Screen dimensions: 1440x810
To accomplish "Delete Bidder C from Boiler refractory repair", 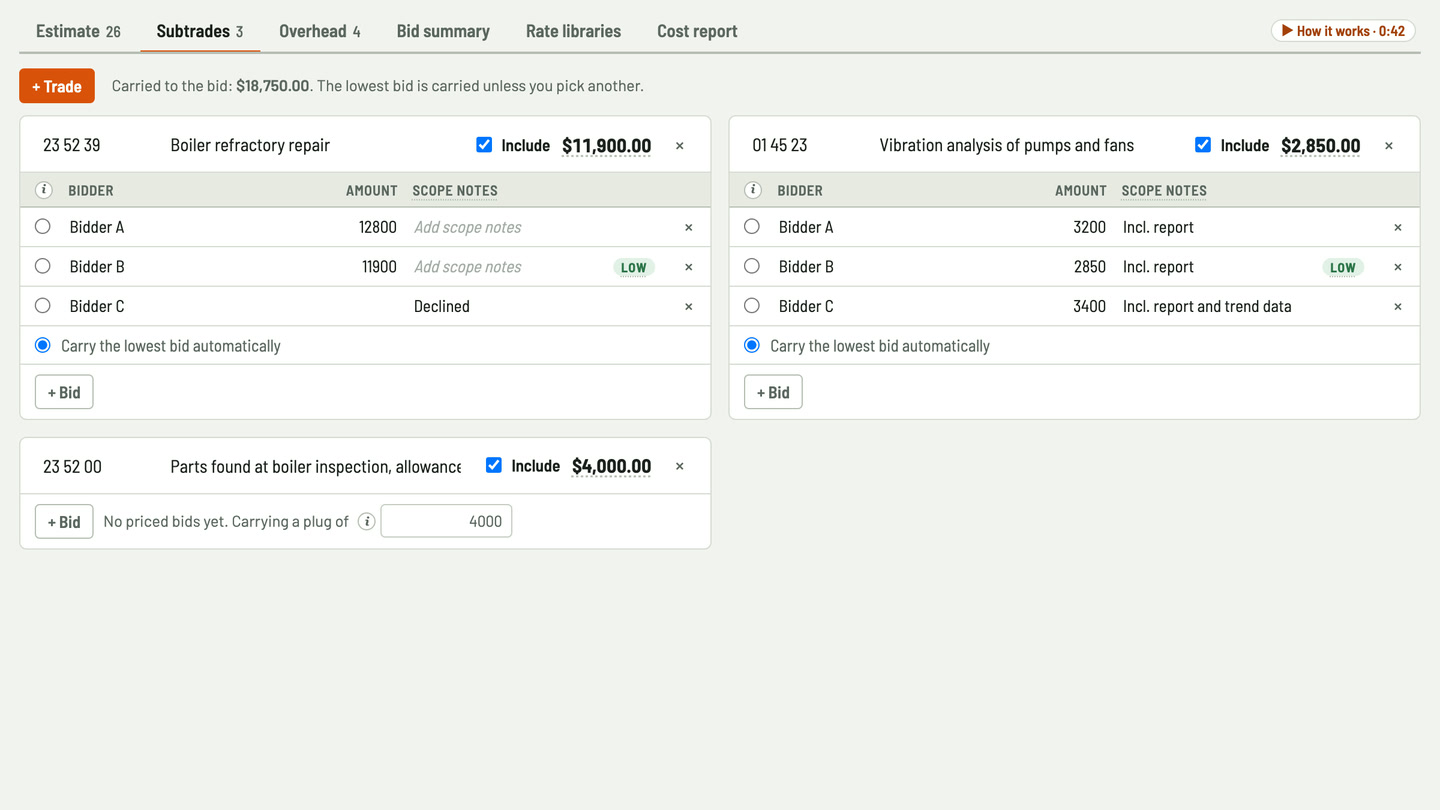I will (x=689, y=307).
